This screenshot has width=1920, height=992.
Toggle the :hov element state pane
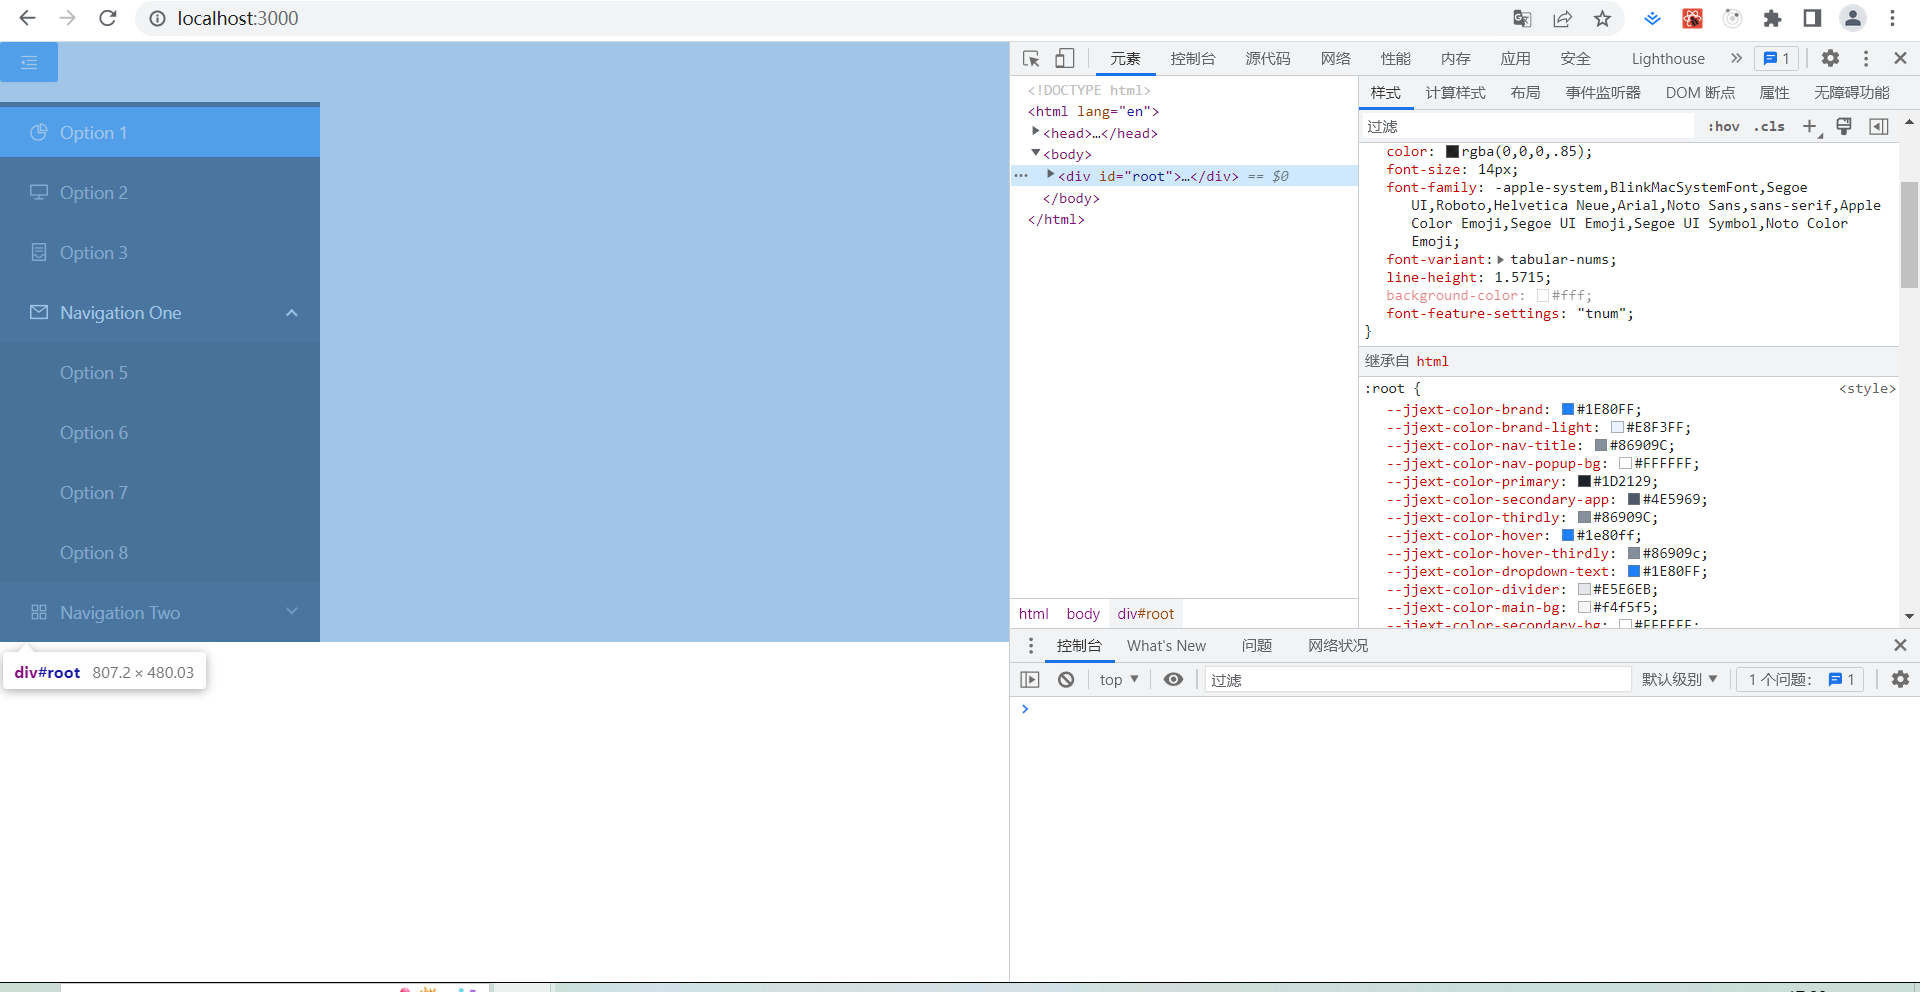coord(1724,127)
